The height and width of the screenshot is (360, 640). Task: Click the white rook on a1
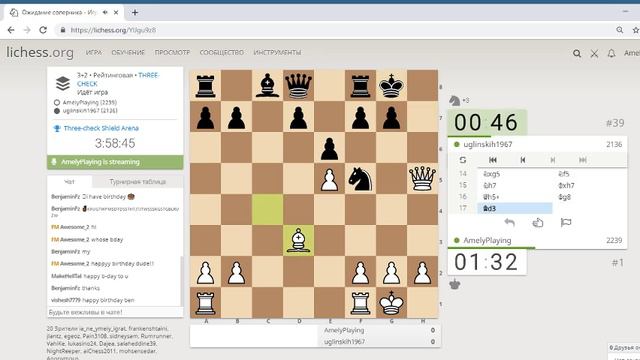205,303
